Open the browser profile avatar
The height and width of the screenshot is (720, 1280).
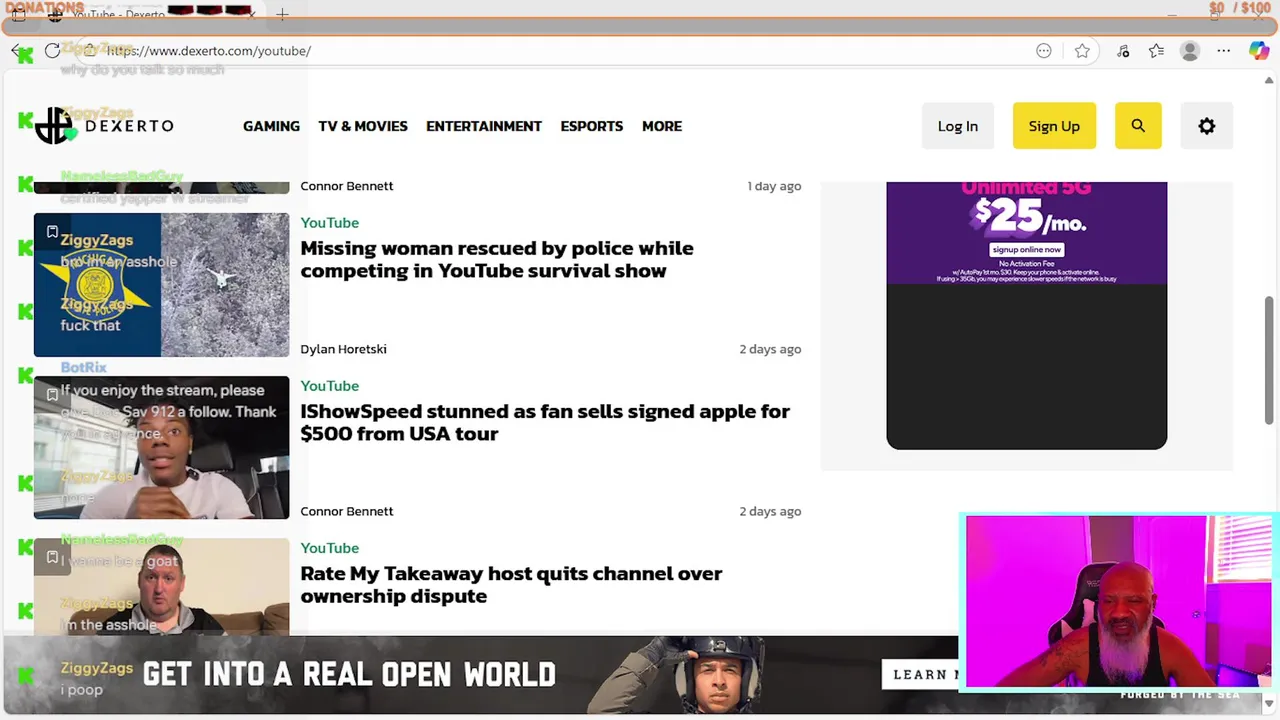click(x=1190, y=51)
